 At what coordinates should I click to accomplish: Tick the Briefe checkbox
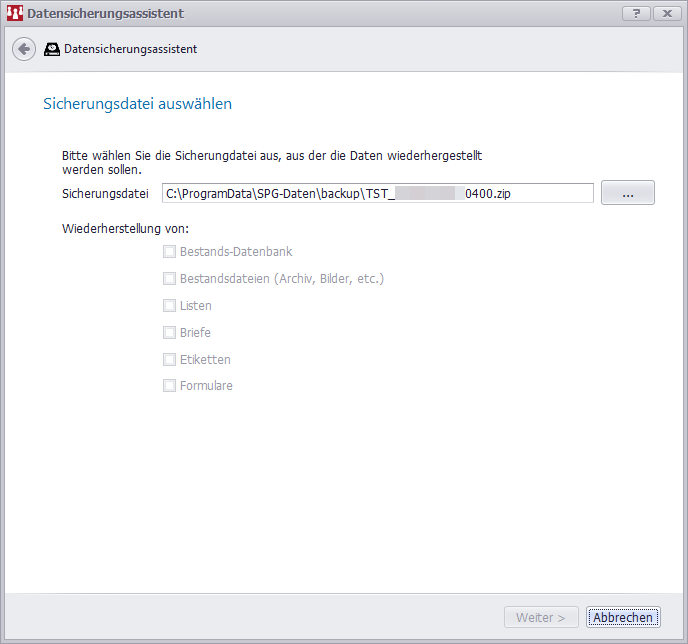click(x=169, y=332)
